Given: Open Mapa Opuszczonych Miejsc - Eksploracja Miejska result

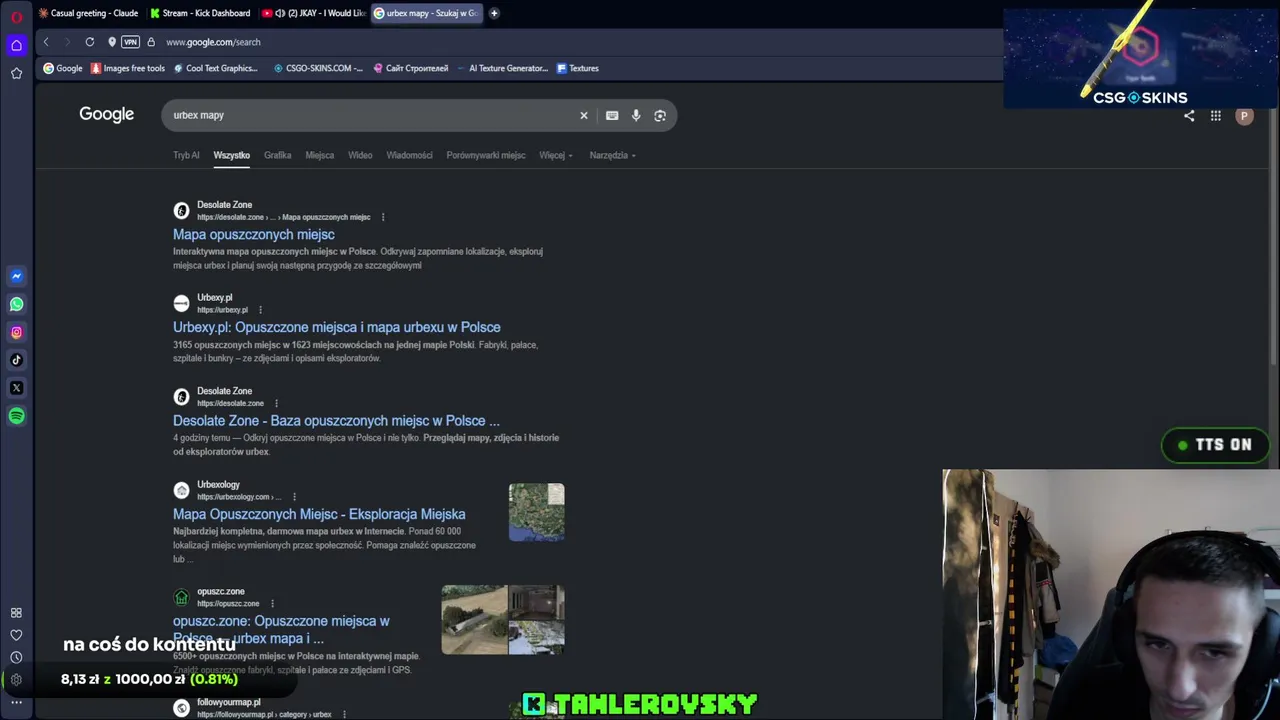Looking at the screenshot, I should click(x=319, y=514).
